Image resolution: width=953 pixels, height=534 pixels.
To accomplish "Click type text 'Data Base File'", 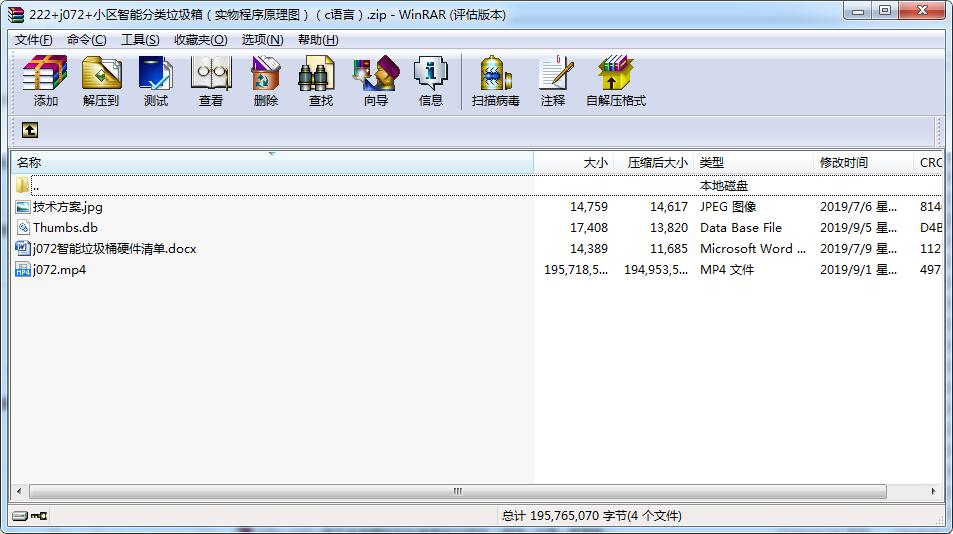I will [x=741, y=228].
